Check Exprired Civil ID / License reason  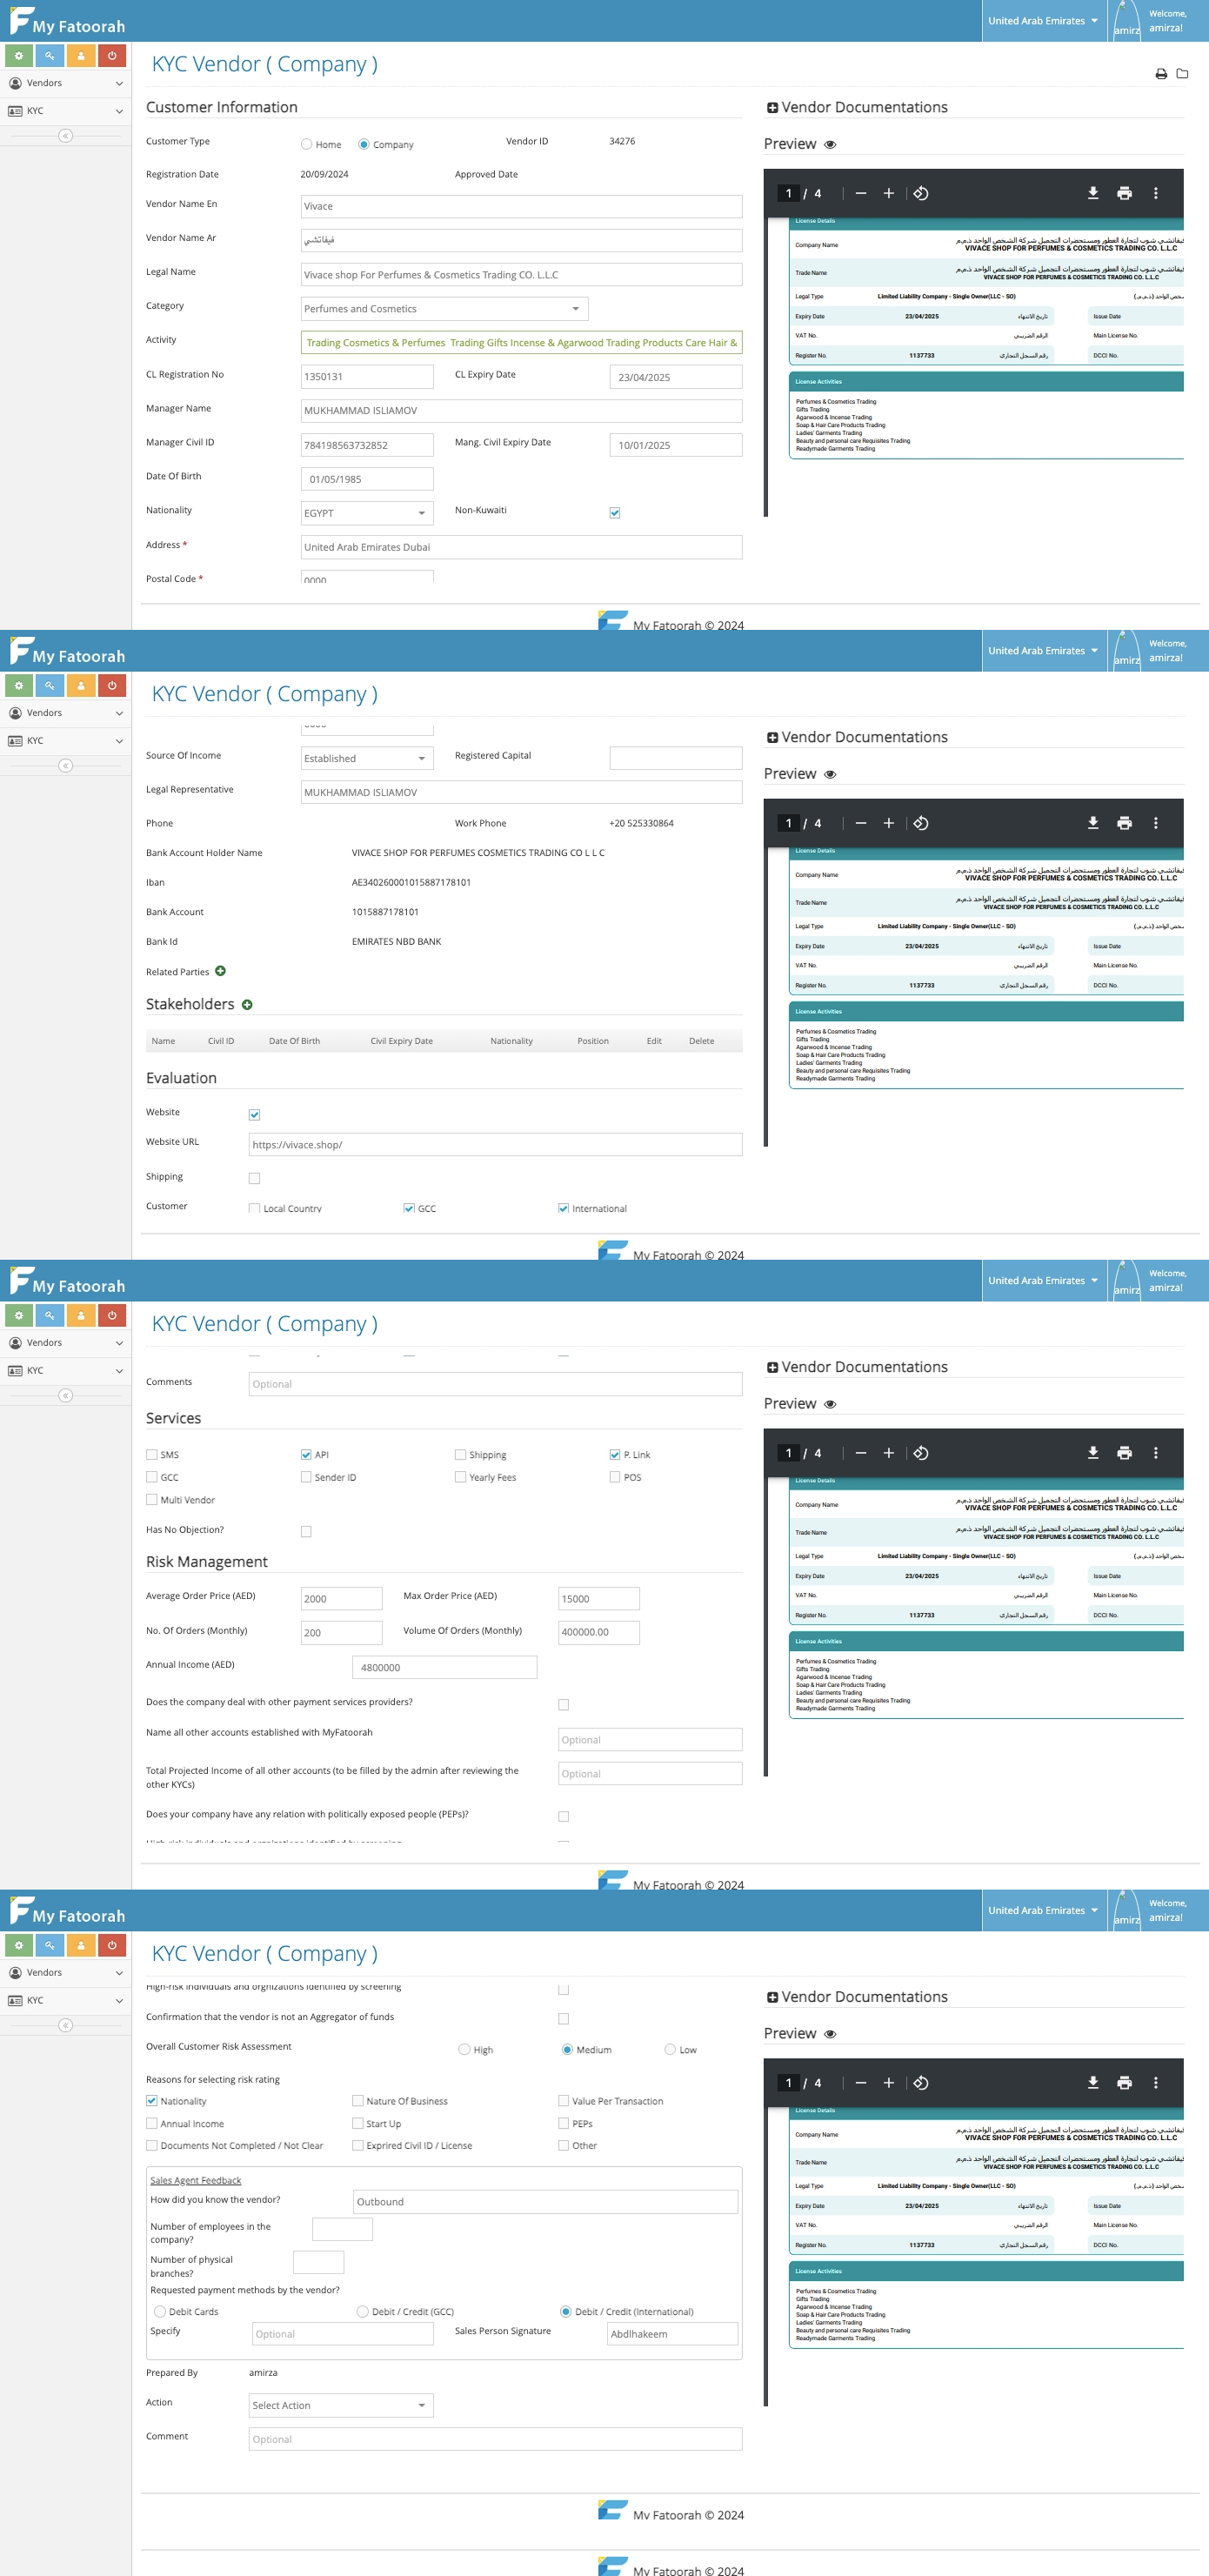point(358,2145)
